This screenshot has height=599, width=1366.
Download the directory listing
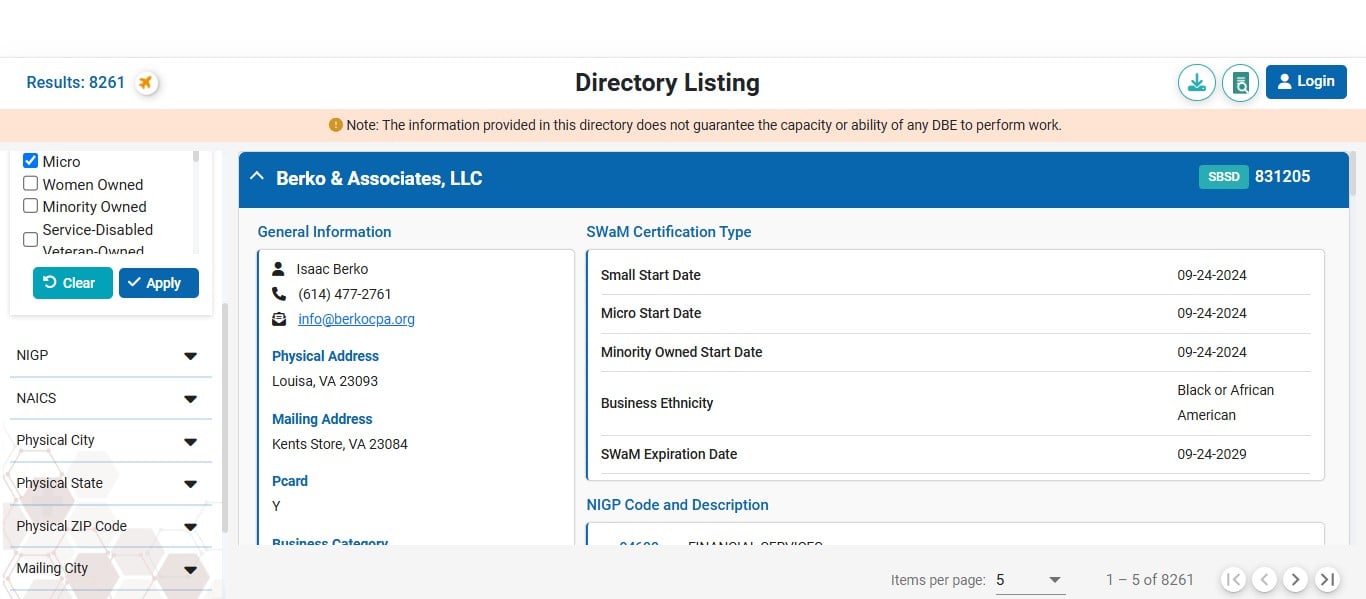(1196, 82)
